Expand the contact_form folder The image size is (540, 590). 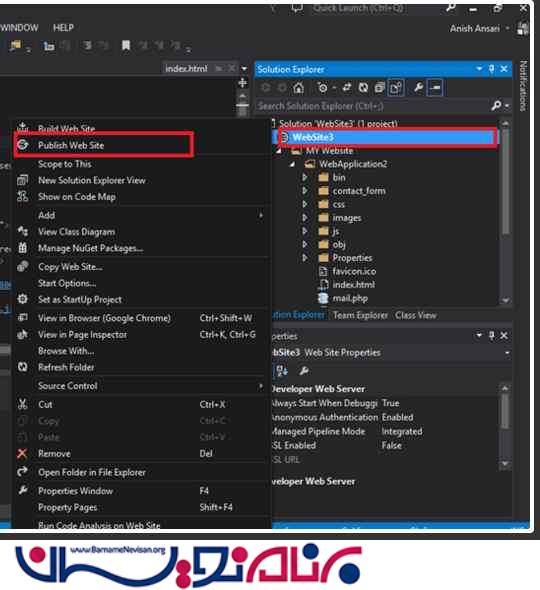pyautogui.click(x=305, y=191)
